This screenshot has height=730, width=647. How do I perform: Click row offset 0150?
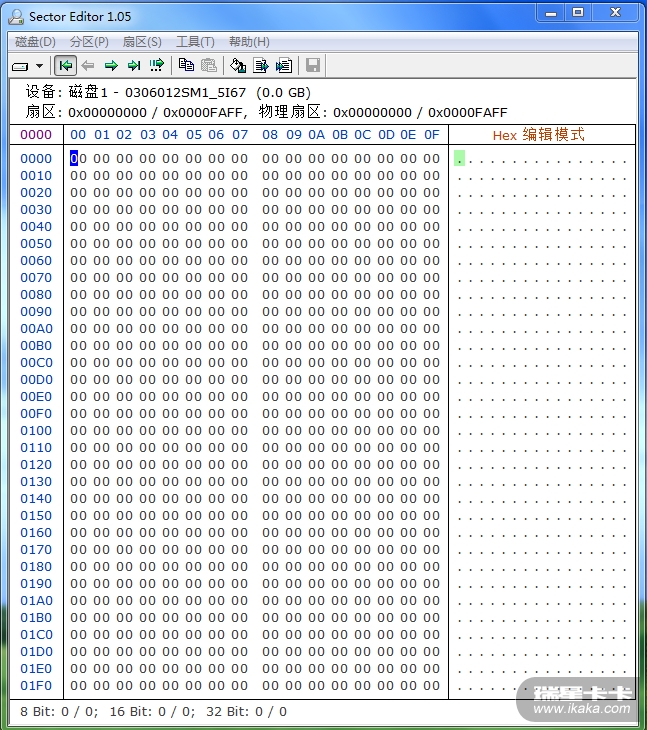pos(36,515)
